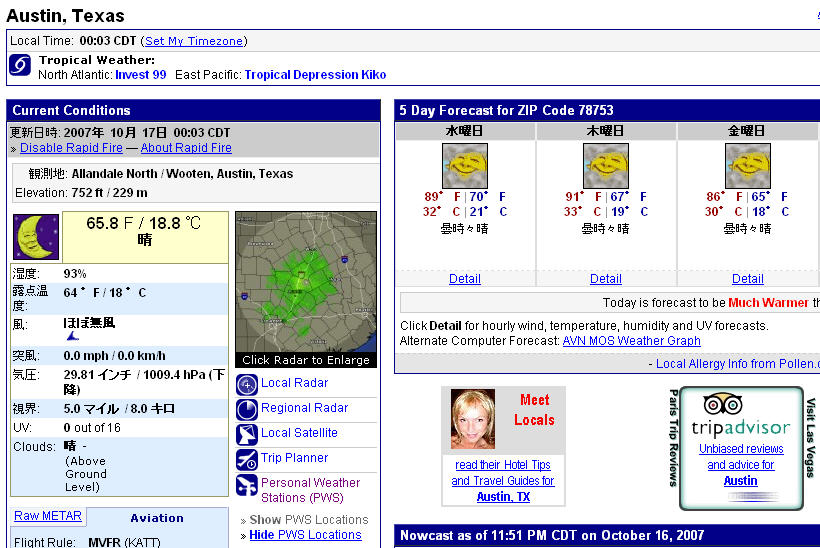Screen dimensions: 820x548
Task: Click read their Hotel Tips link
Action: click(503, 465)
